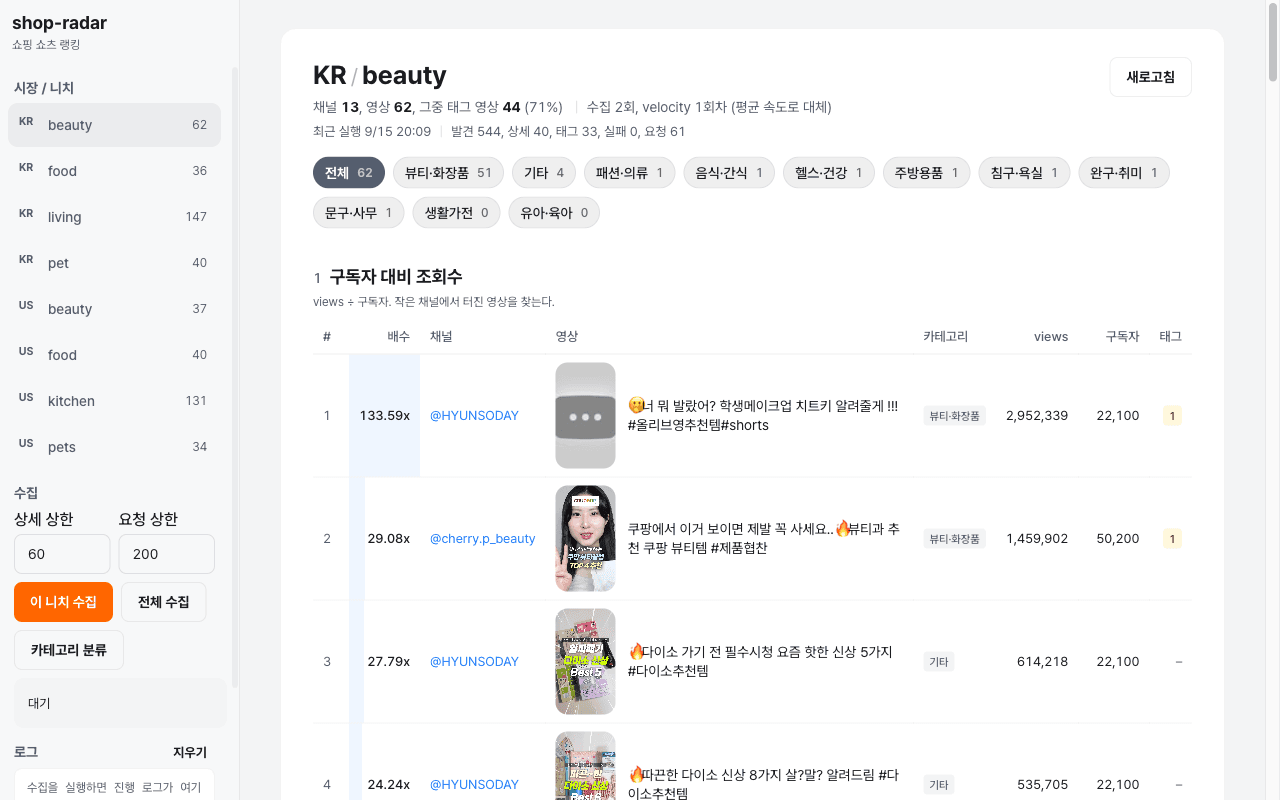Filter by 기타 4 chip
The width and height of the screenshot is (1280, 800).
544,173
